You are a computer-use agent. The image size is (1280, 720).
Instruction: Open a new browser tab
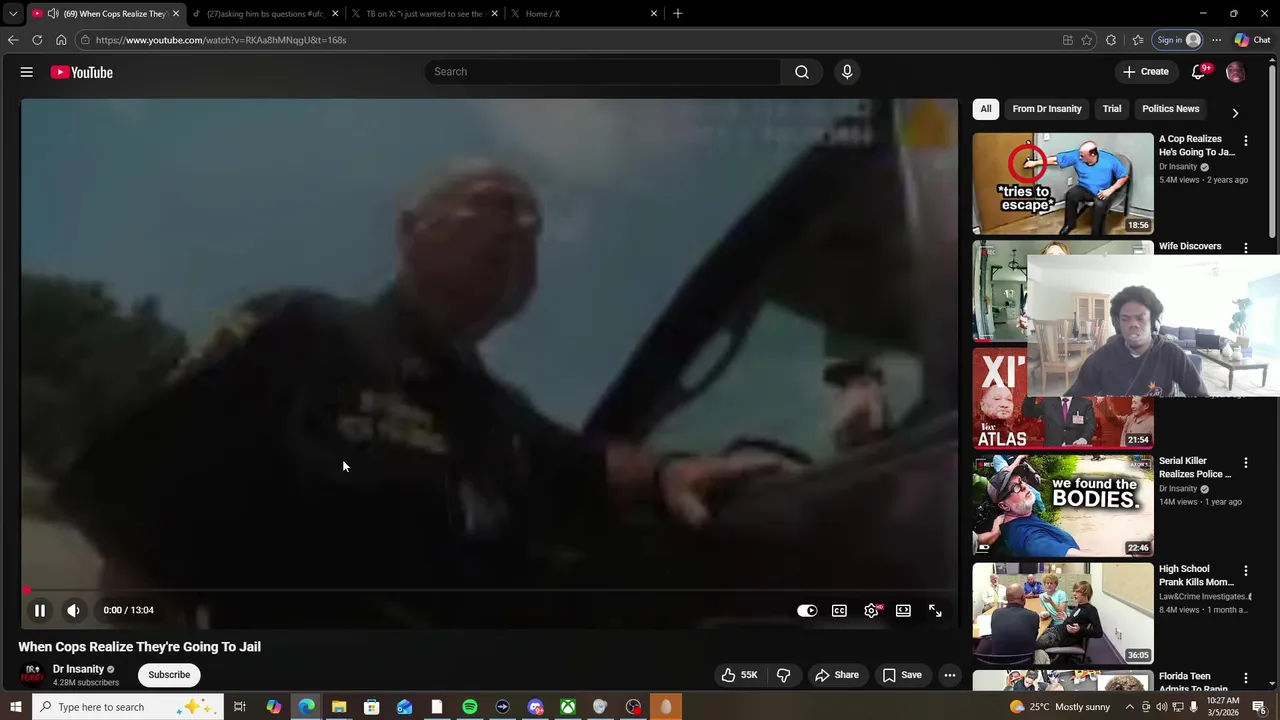(x=678, y=14)
